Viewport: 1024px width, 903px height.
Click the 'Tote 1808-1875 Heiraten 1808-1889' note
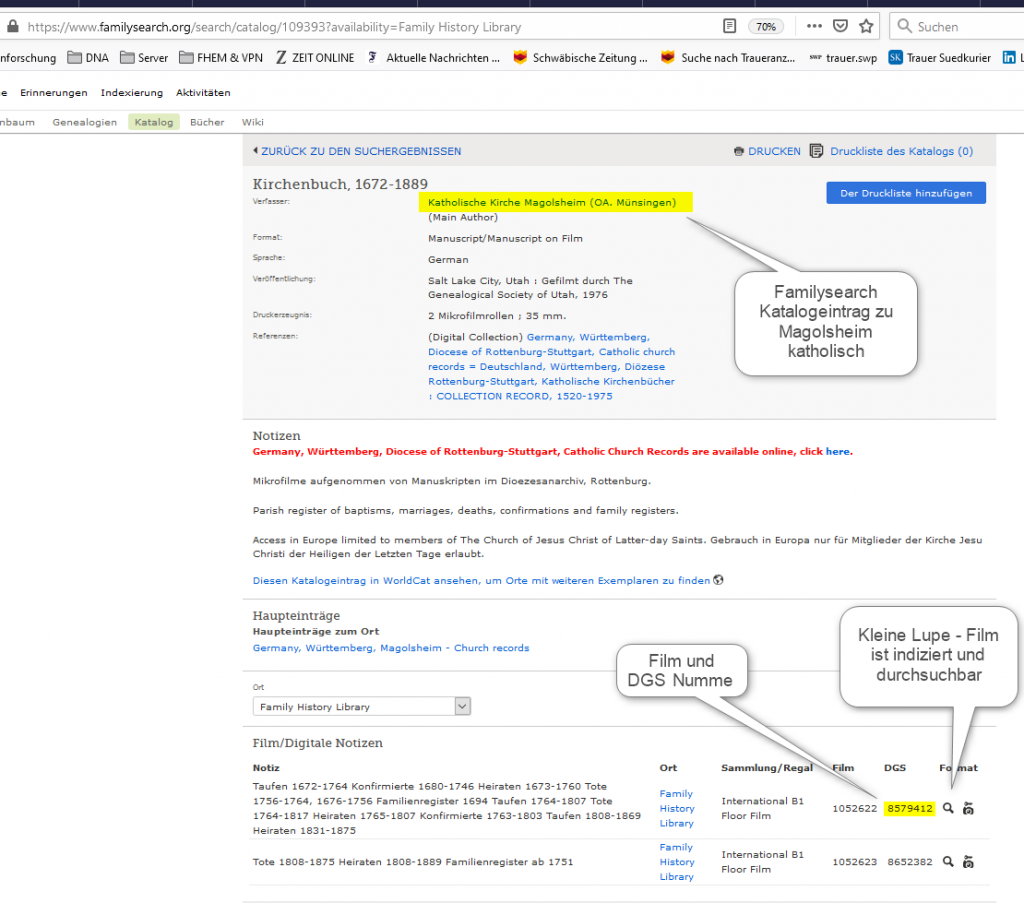413,862
